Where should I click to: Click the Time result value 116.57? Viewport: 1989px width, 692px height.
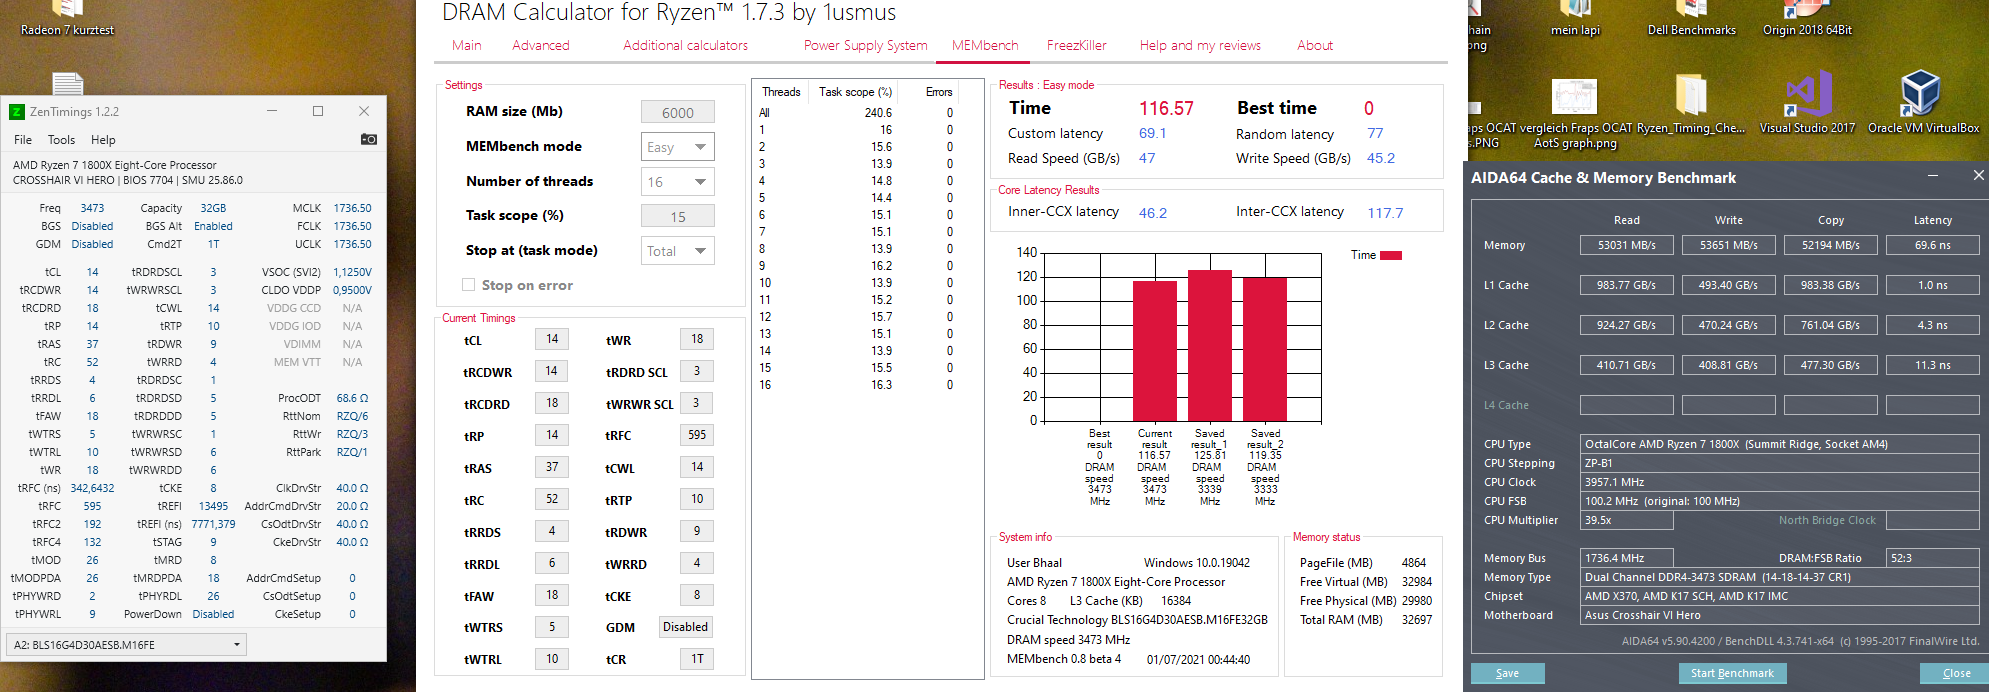click(x=1166, y=108)
